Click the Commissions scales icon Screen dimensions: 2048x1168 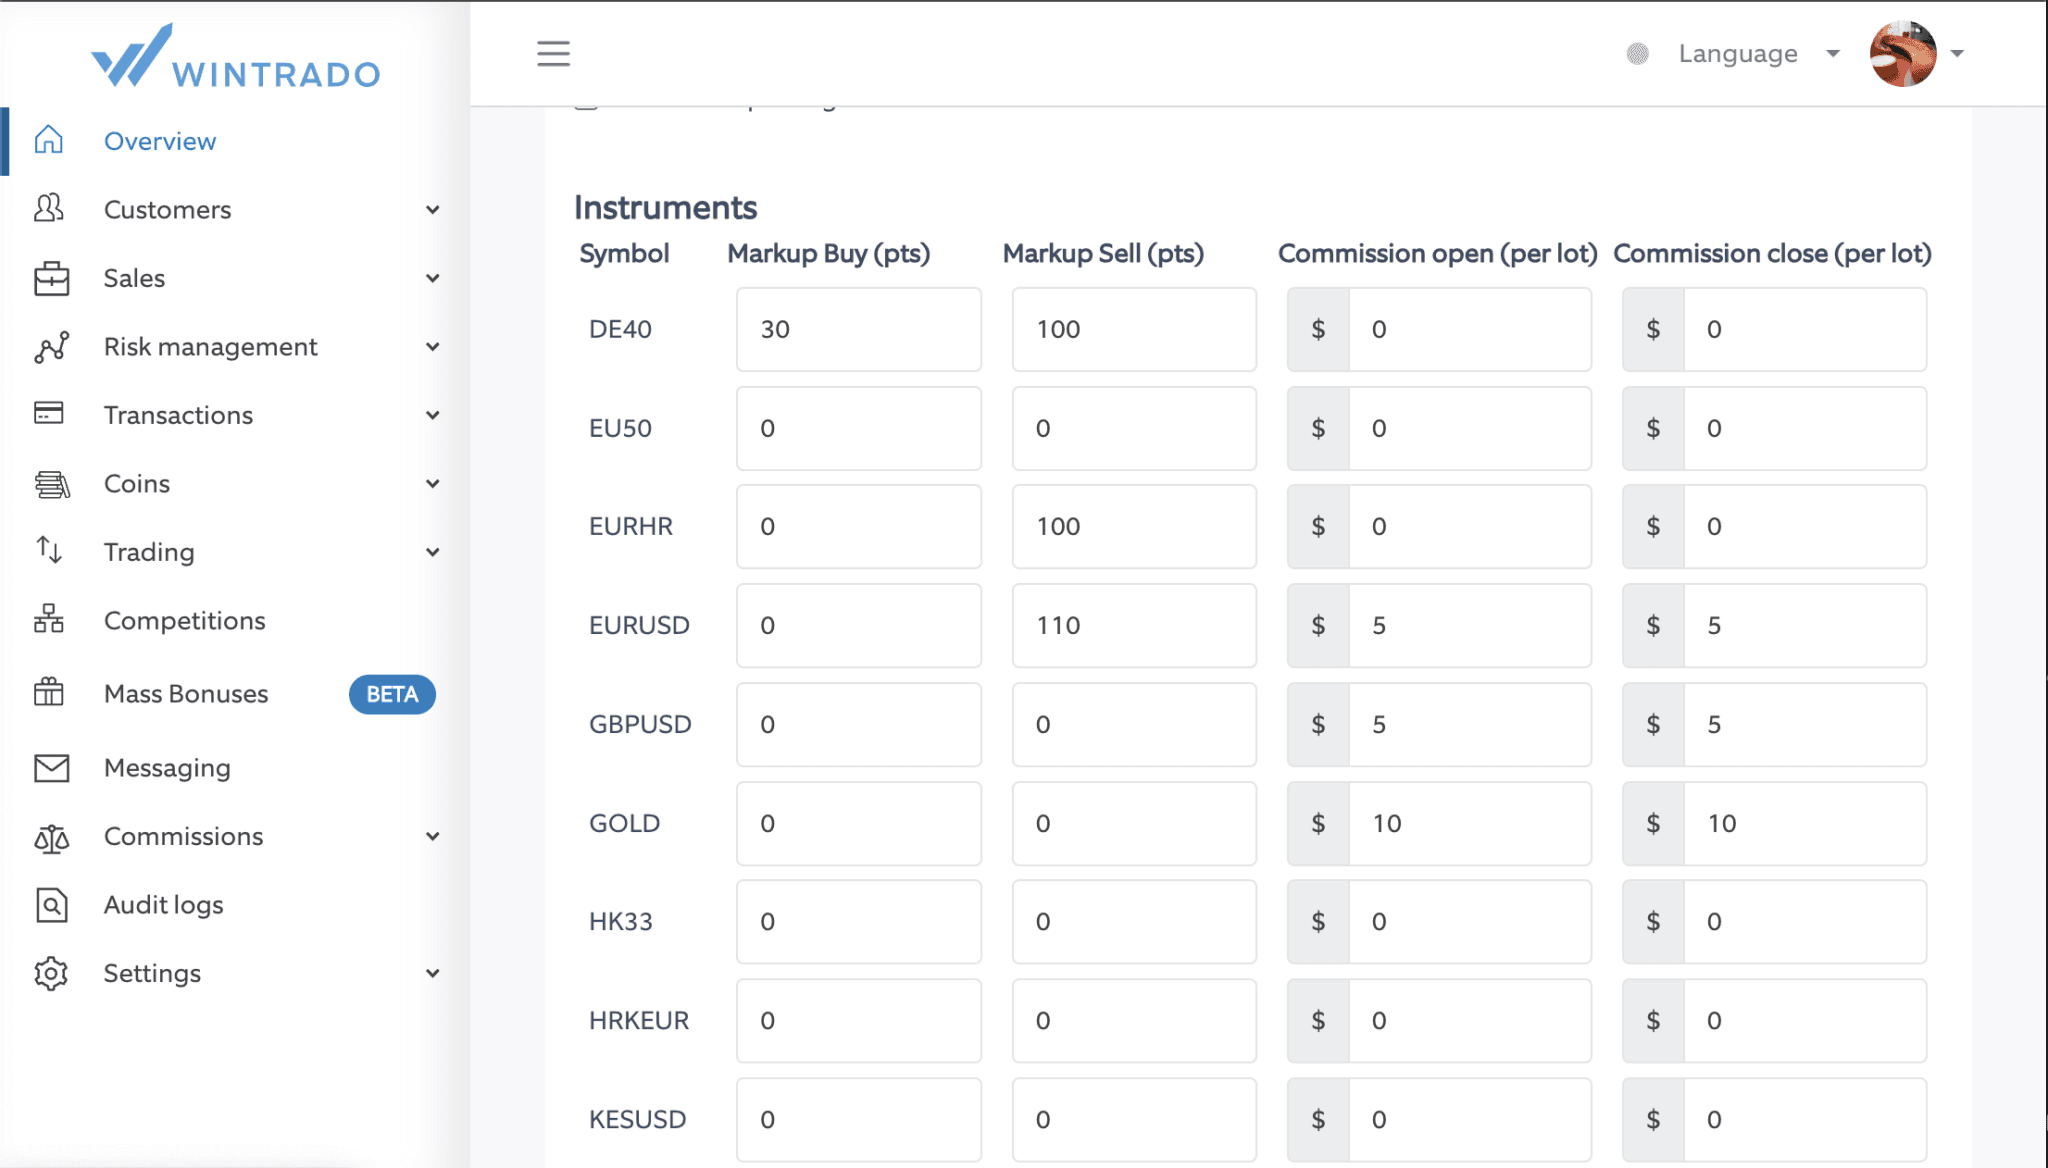(x=51, y=838)
